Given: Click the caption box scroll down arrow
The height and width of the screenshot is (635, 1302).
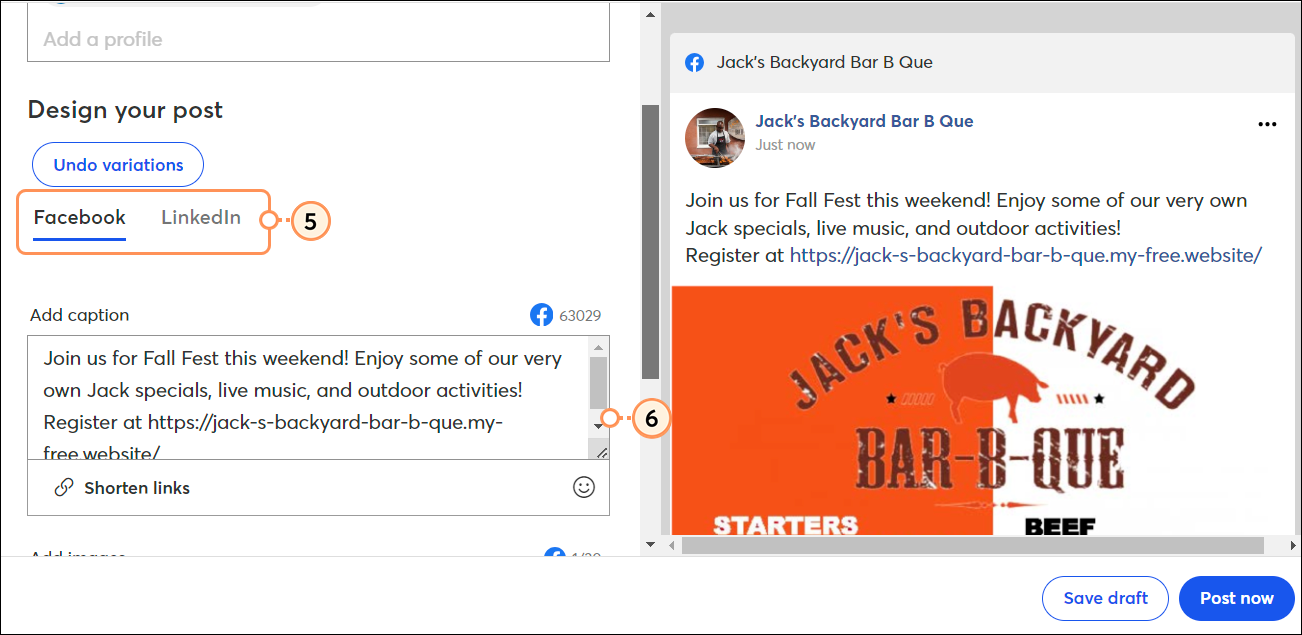Looking at the screenshot, I should point(599,425).
